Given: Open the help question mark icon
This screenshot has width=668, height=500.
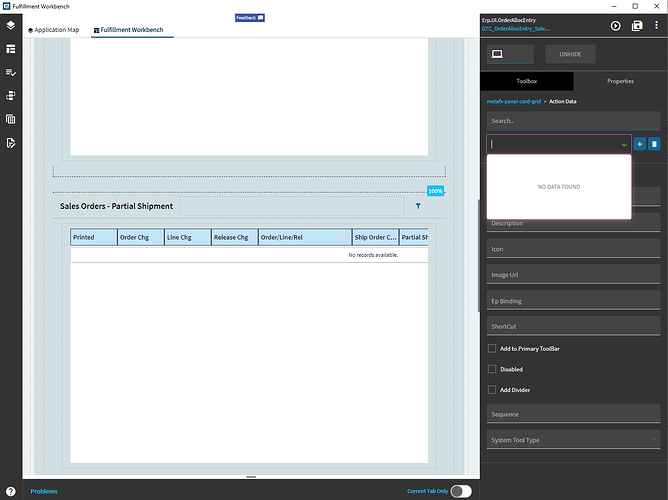Looking at the screenshot, I should 11,491.
